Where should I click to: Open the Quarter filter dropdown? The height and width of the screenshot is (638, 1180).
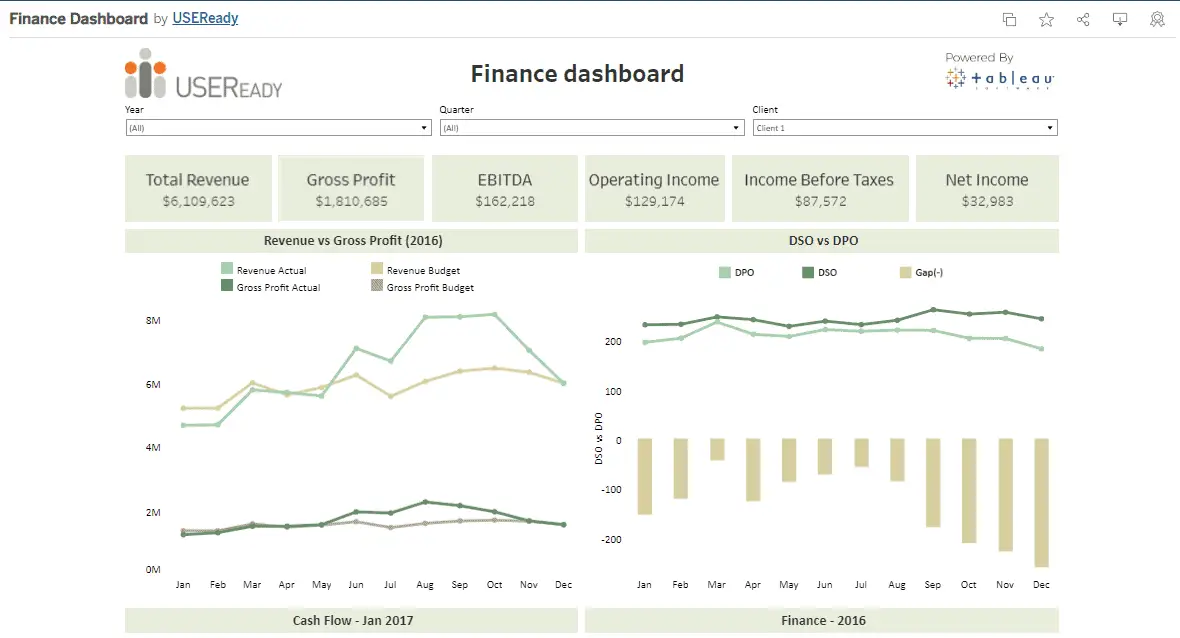[737, 127]
